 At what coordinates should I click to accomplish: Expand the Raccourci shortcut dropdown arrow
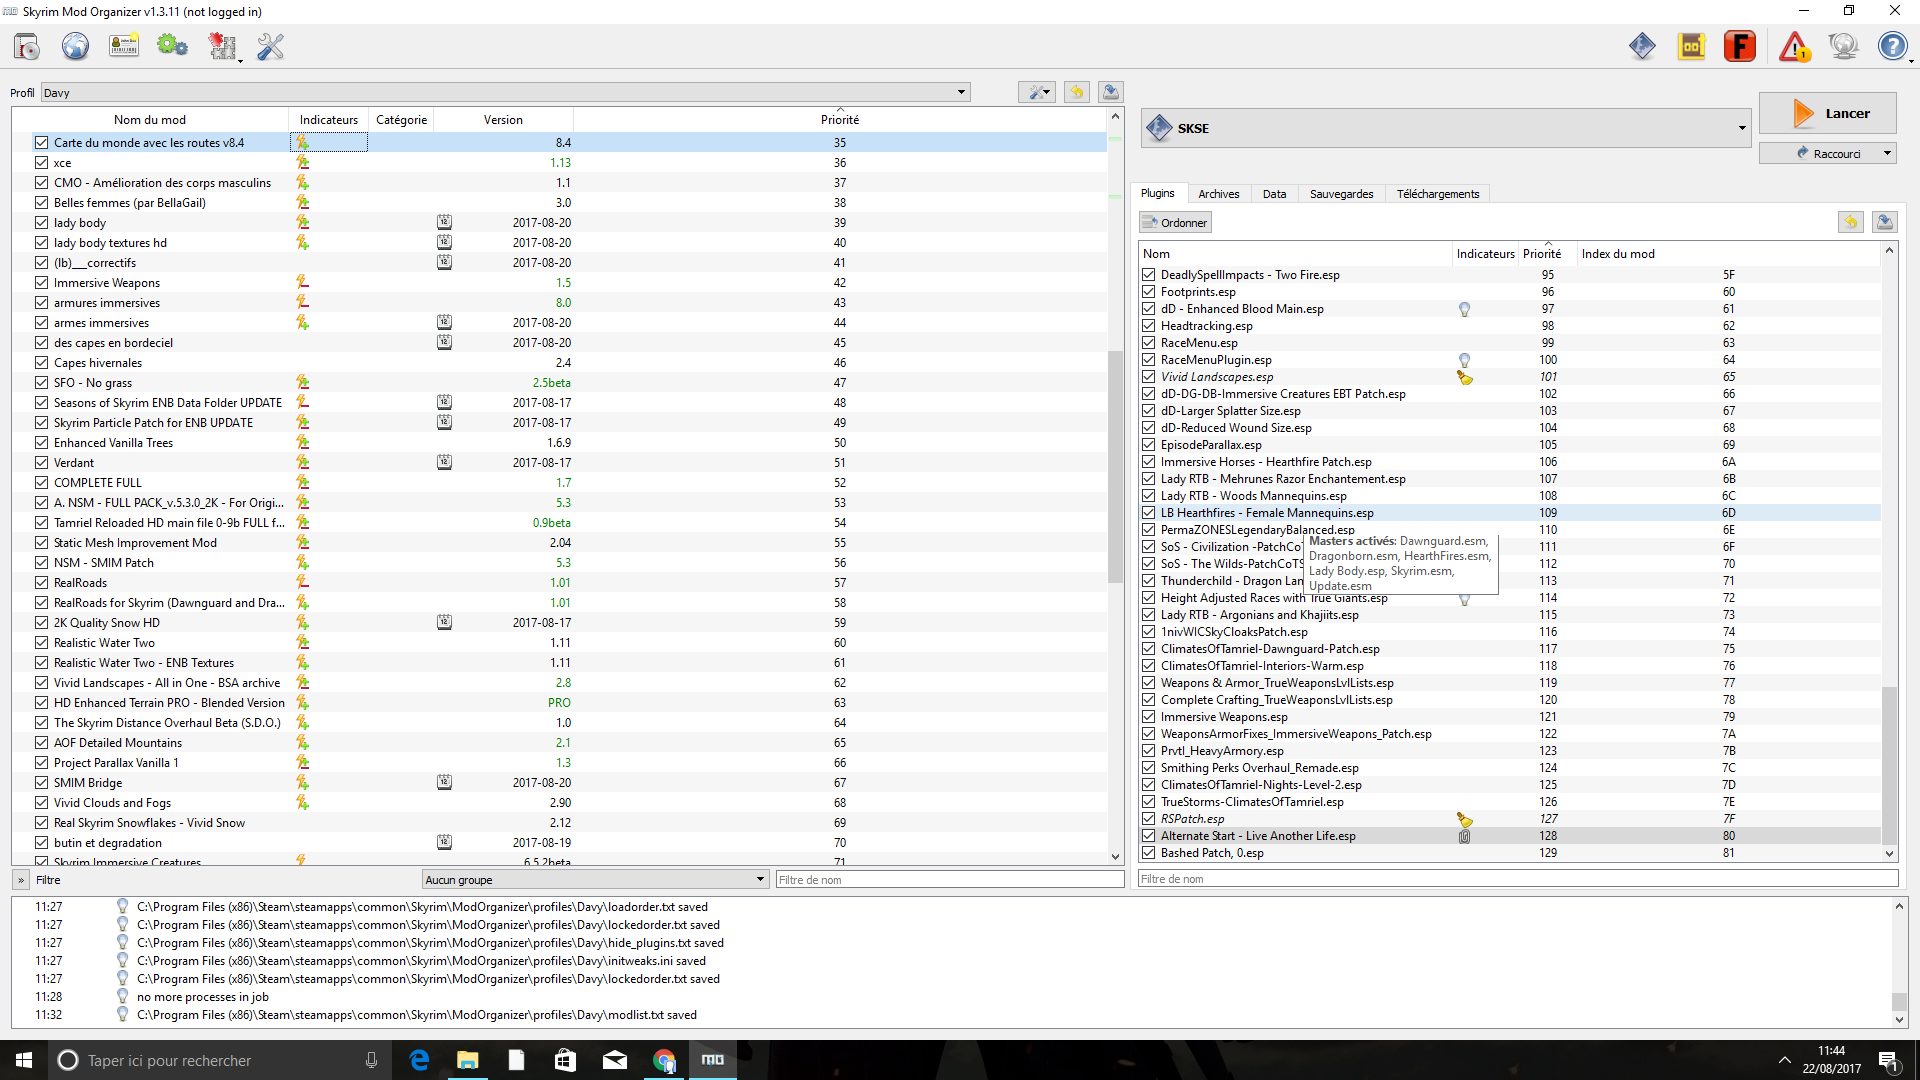click(x=1887, y=153)
